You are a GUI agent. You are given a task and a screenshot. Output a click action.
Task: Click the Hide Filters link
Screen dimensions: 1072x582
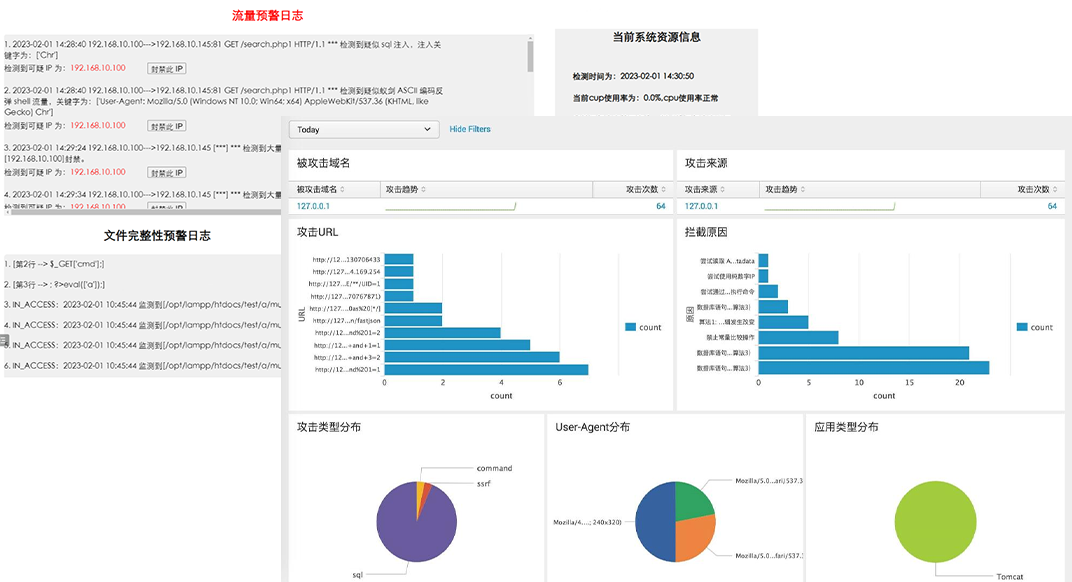(x=470, y=129)
